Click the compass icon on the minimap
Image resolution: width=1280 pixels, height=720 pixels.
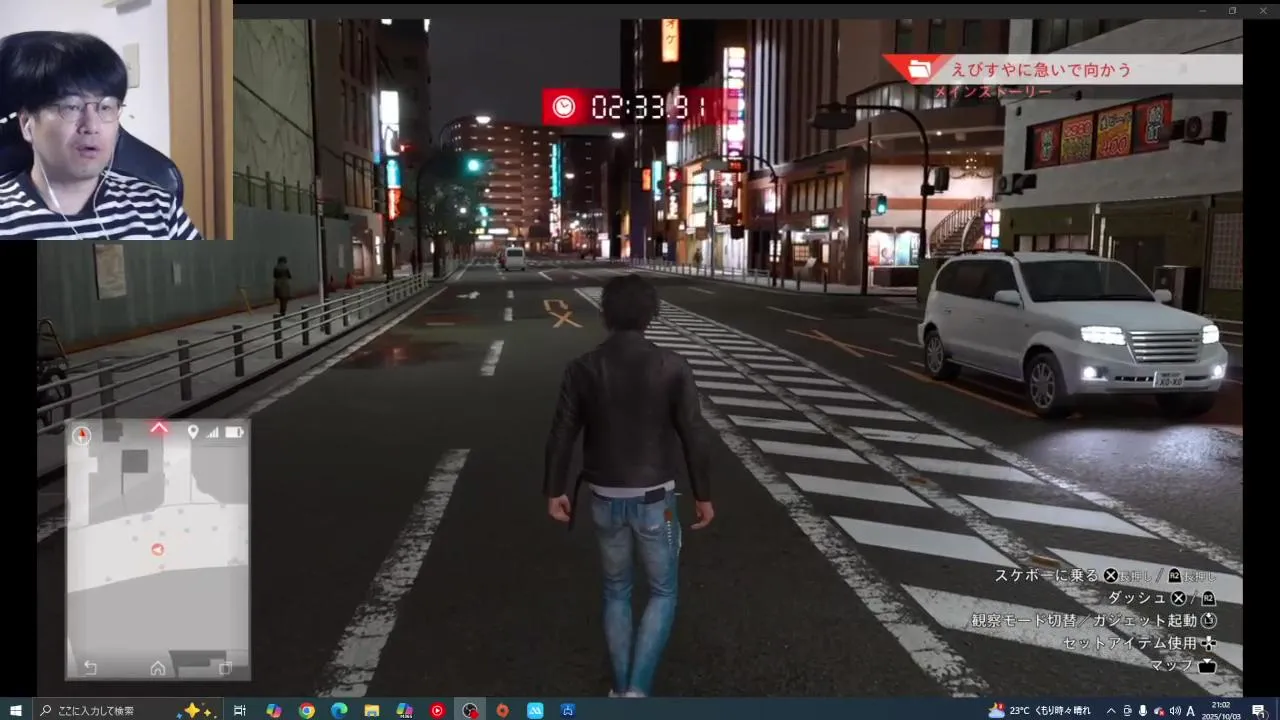click(x=82, y=435)
